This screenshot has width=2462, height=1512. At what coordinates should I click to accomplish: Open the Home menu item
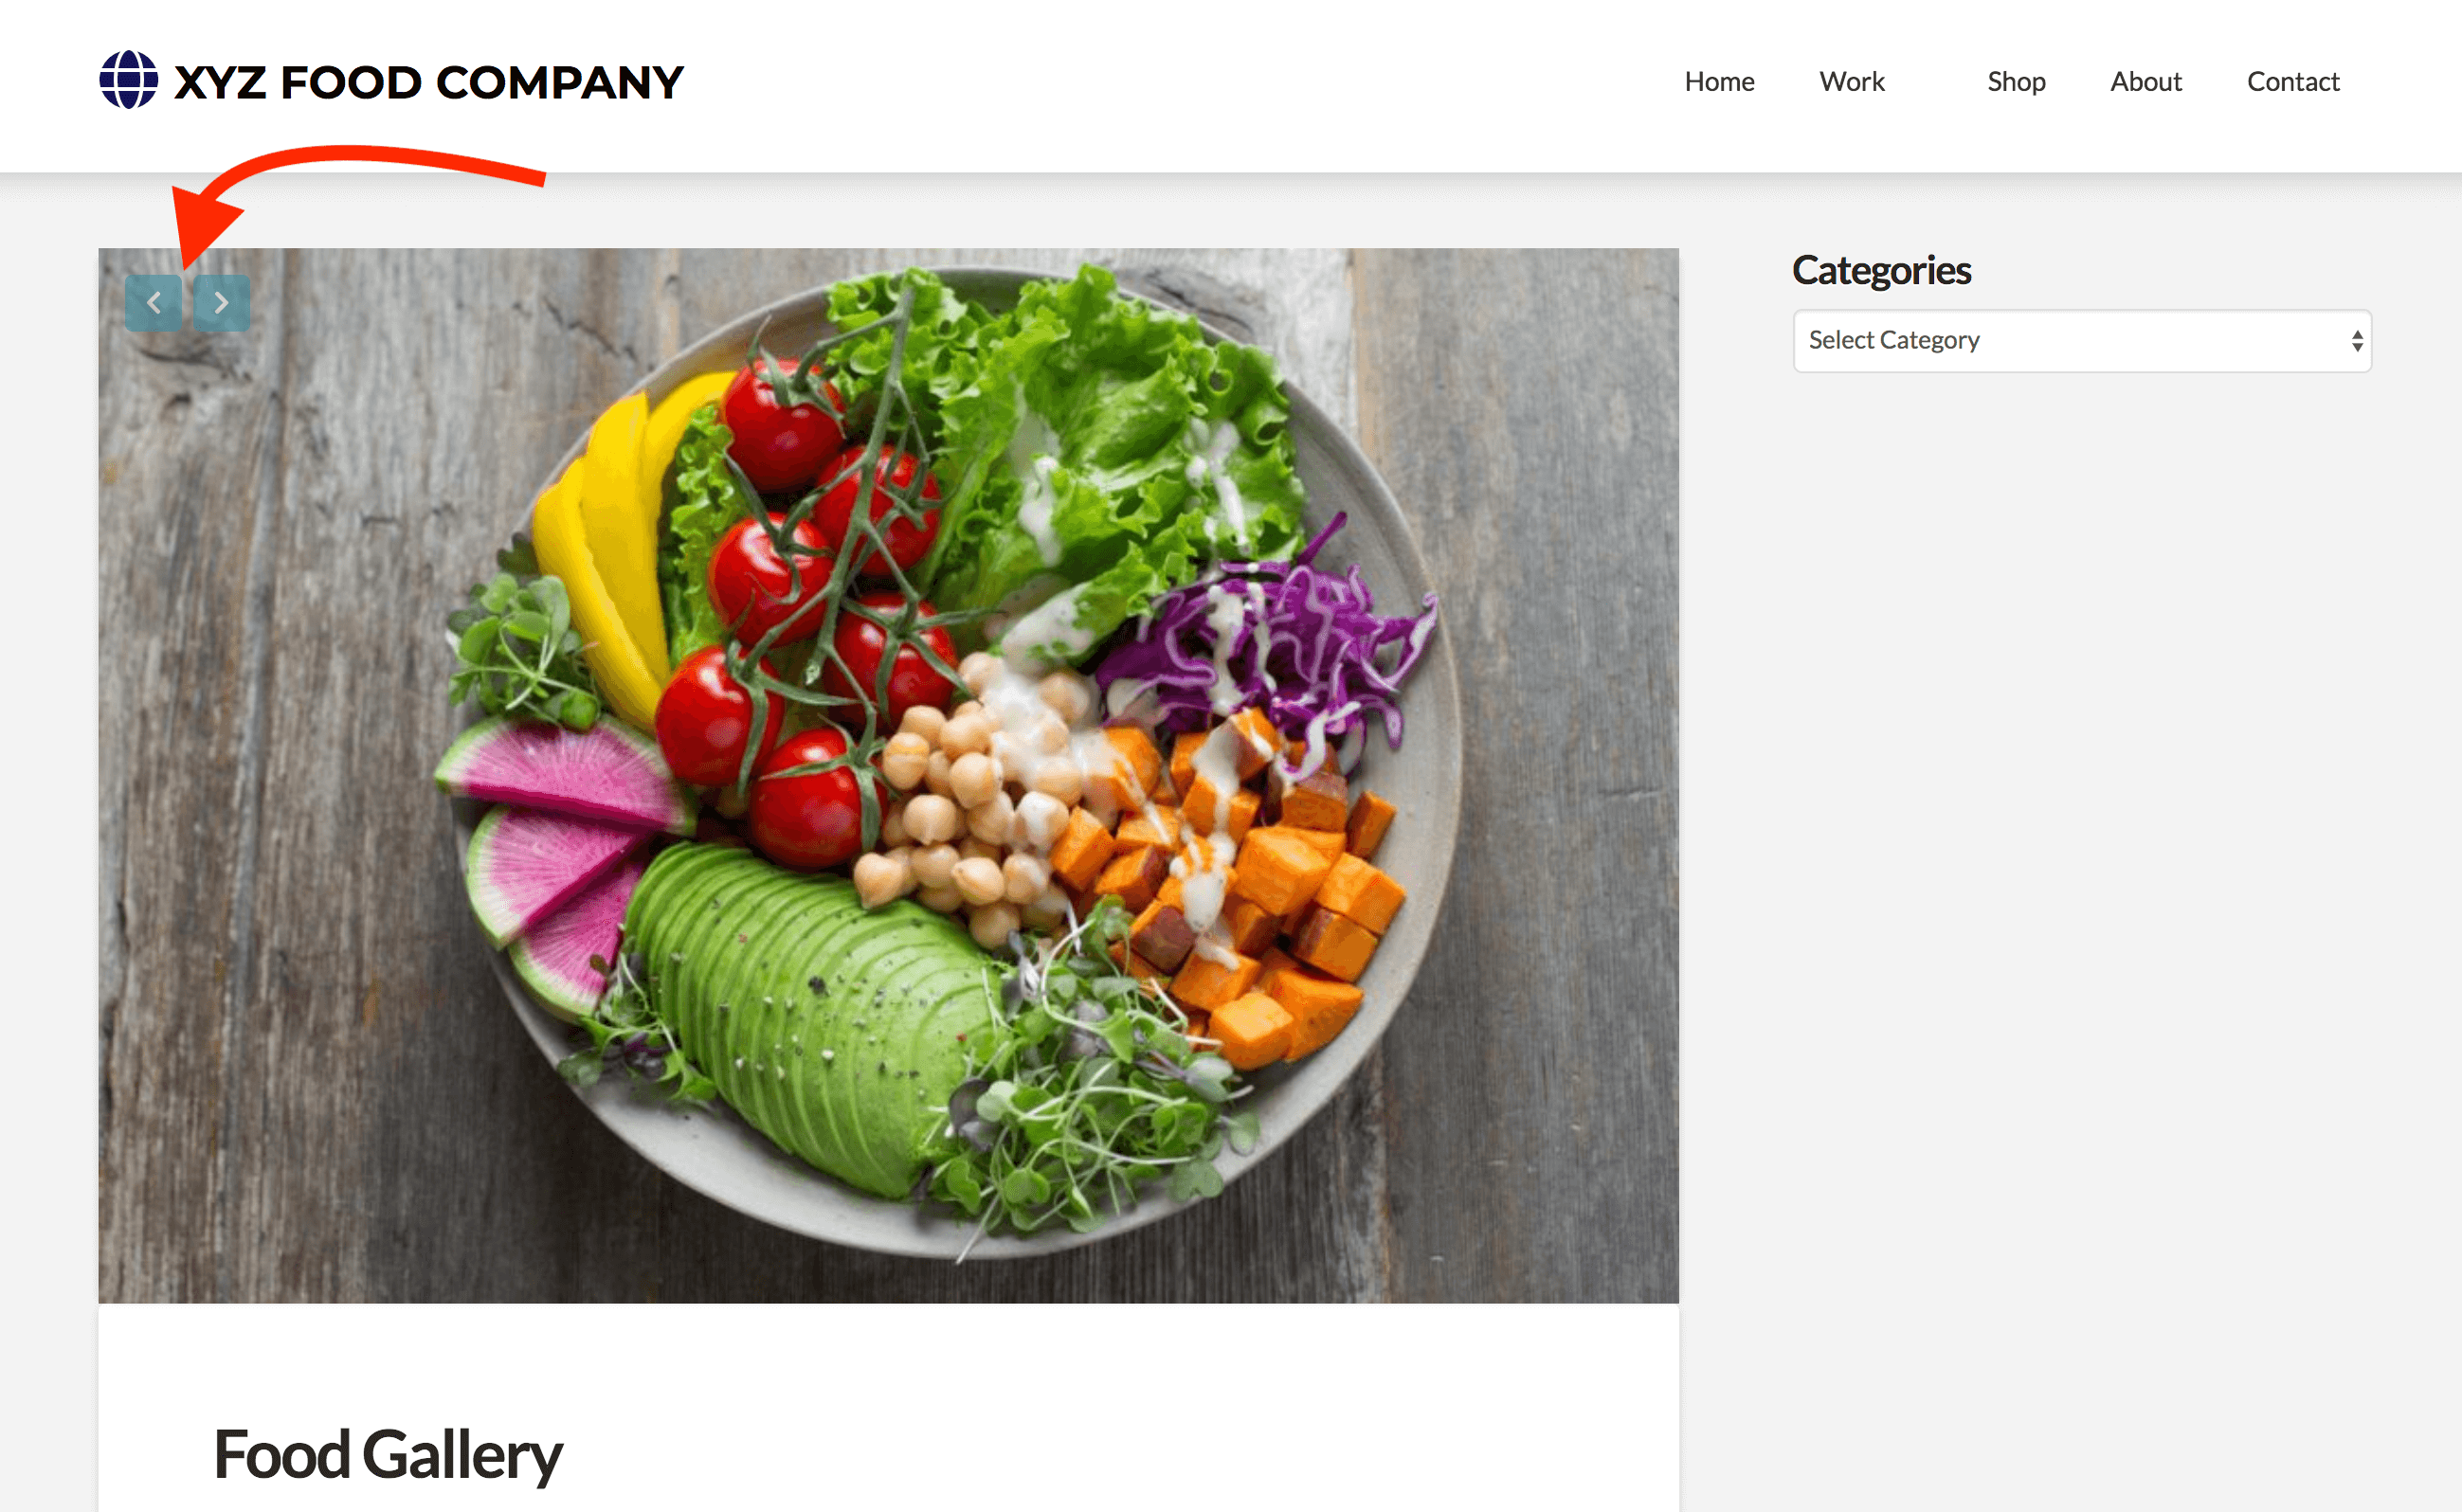(x=1719, y=81)
